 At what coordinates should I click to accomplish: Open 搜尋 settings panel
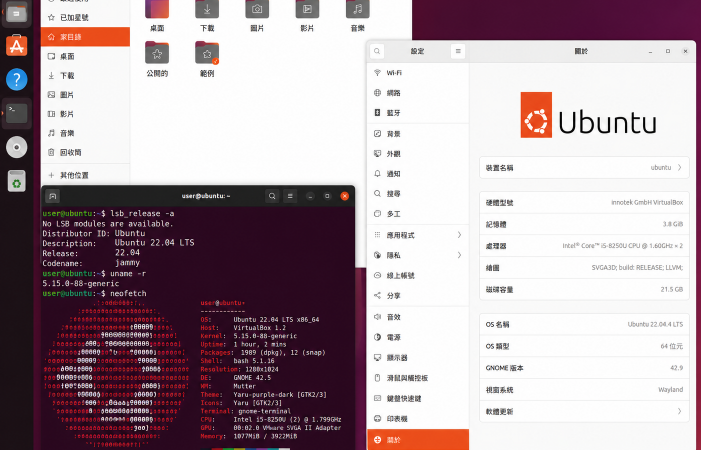tap(418, 193)
